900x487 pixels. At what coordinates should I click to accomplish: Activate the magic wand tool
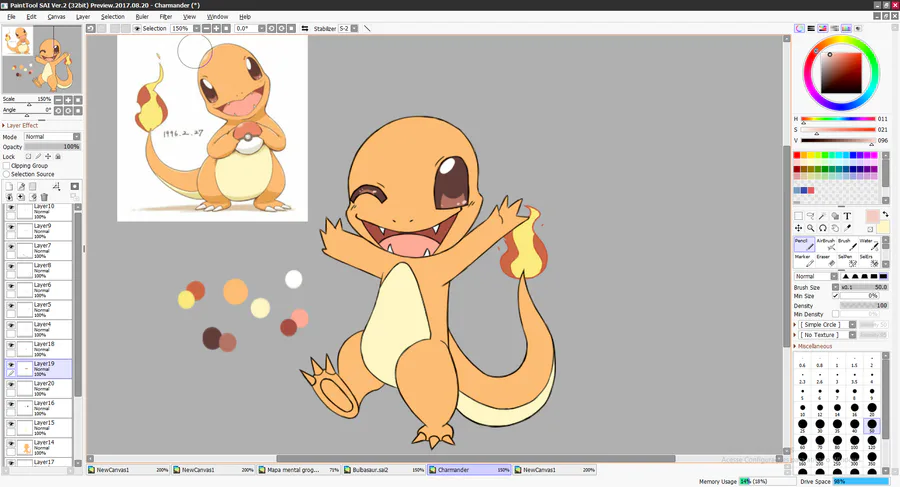tap(823, 216)
